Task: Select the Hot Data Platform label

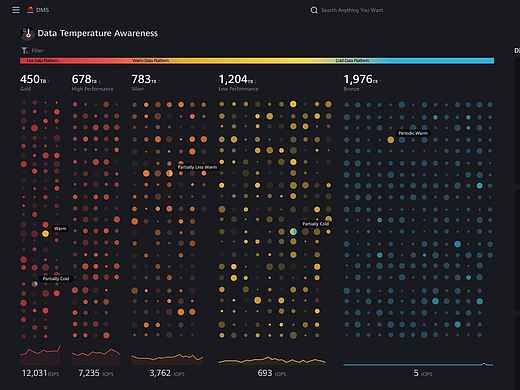Action: [x=43, y=61]
